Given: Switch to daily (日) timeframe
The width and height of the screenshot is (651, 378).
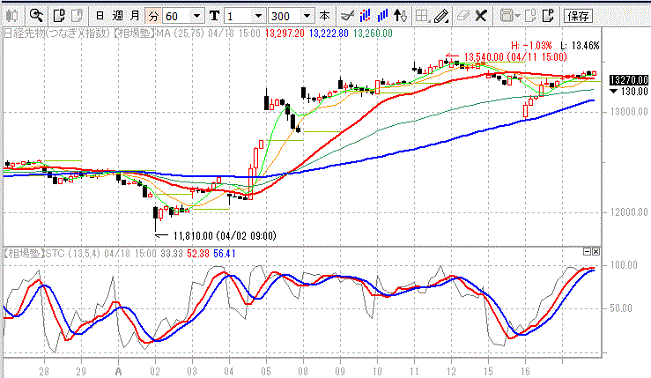Looking at the screenshot, I should tap(100, 16).
